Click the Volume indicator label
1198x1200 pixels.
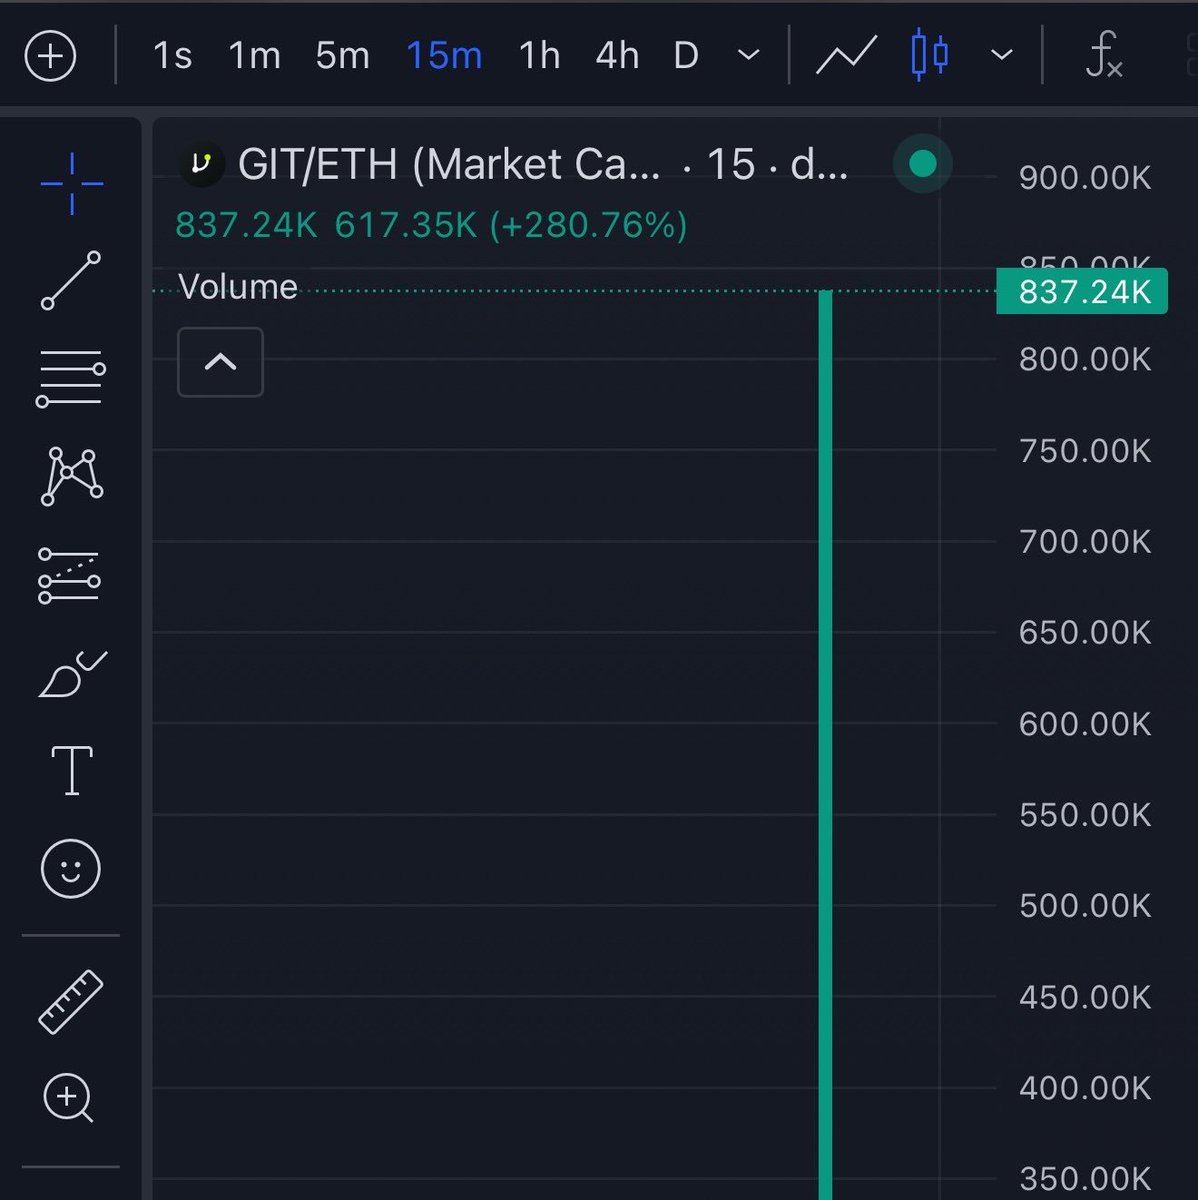(238, 287)
